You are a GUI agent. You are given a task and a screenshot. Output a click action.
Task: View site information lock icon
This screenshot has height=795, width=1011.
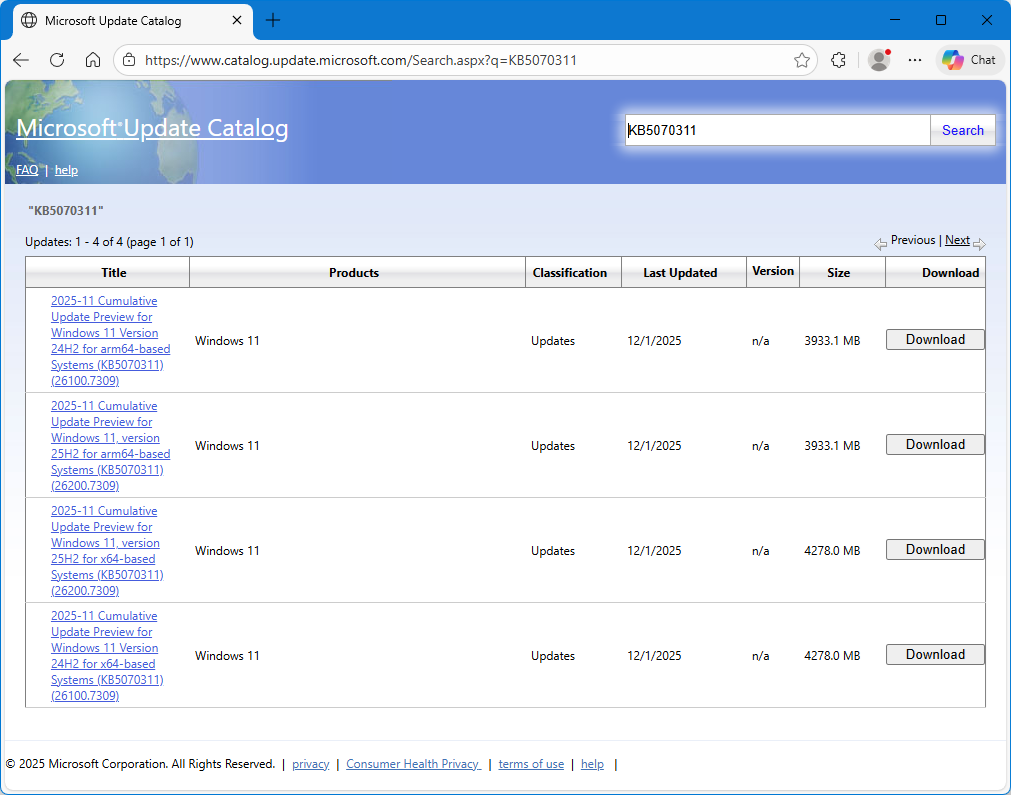pos(129,60)
